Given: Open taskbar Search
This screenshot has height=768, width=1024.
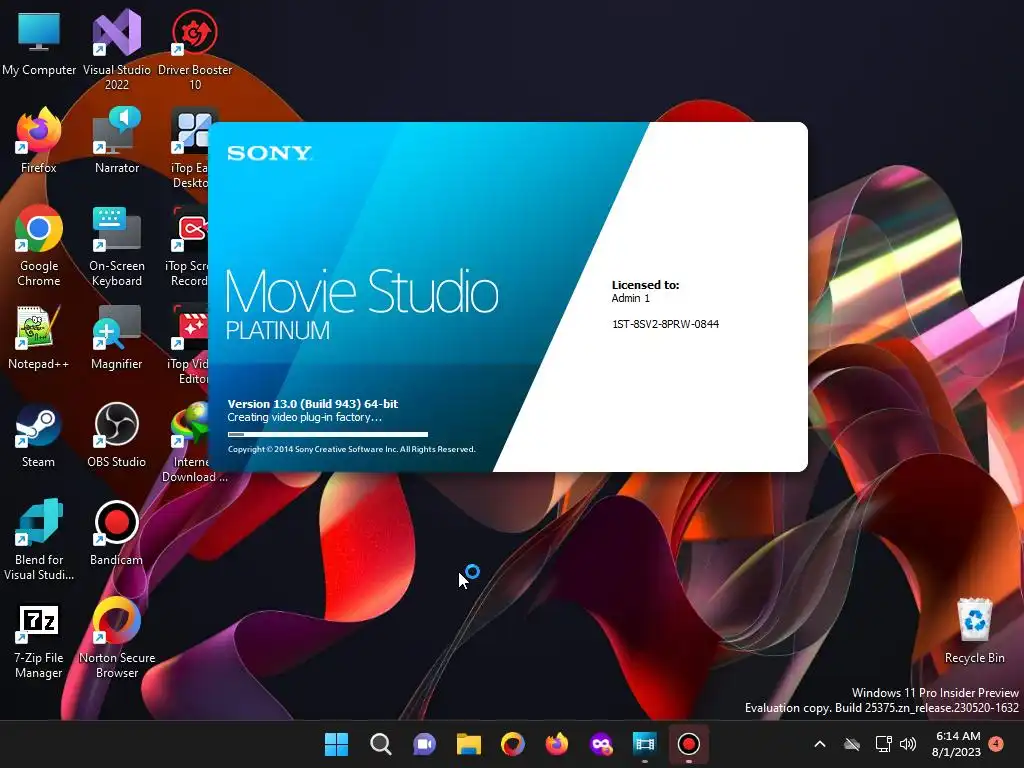Looking at the screenshot, I should (381, 744).
